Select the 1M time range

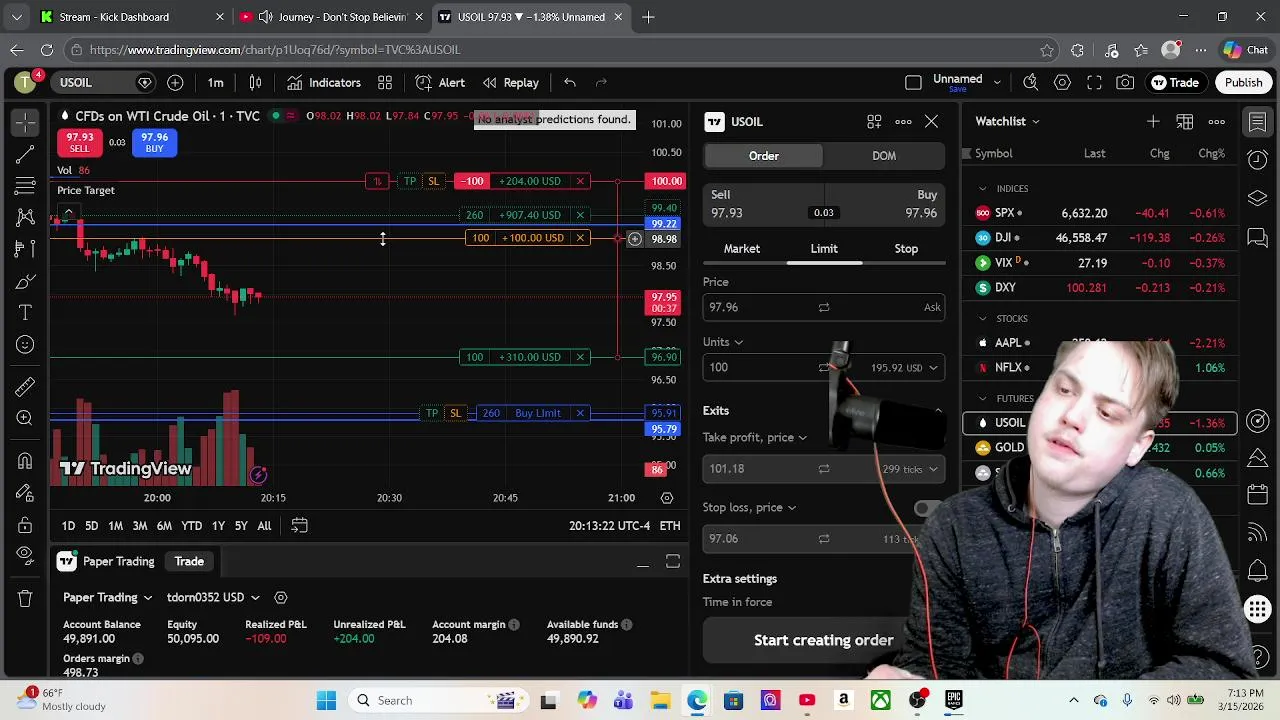pyautogui.click(x=115, y=525)
